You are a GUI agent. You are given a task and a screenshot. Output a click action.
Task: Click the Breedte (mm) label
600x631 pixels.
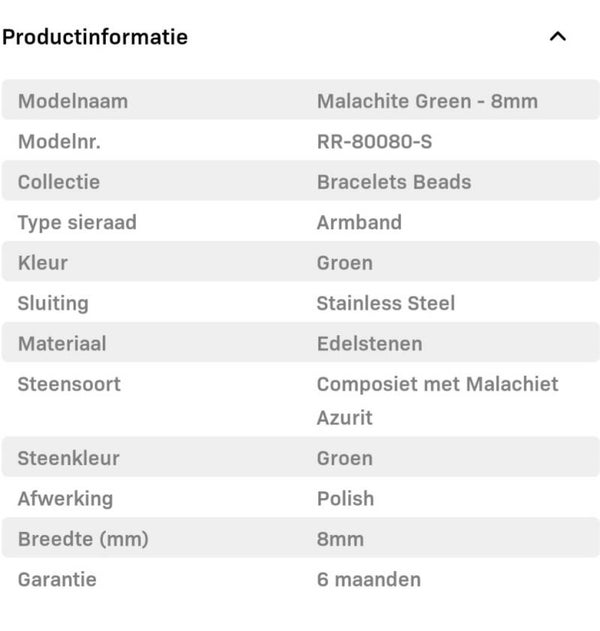pos(83,539)
